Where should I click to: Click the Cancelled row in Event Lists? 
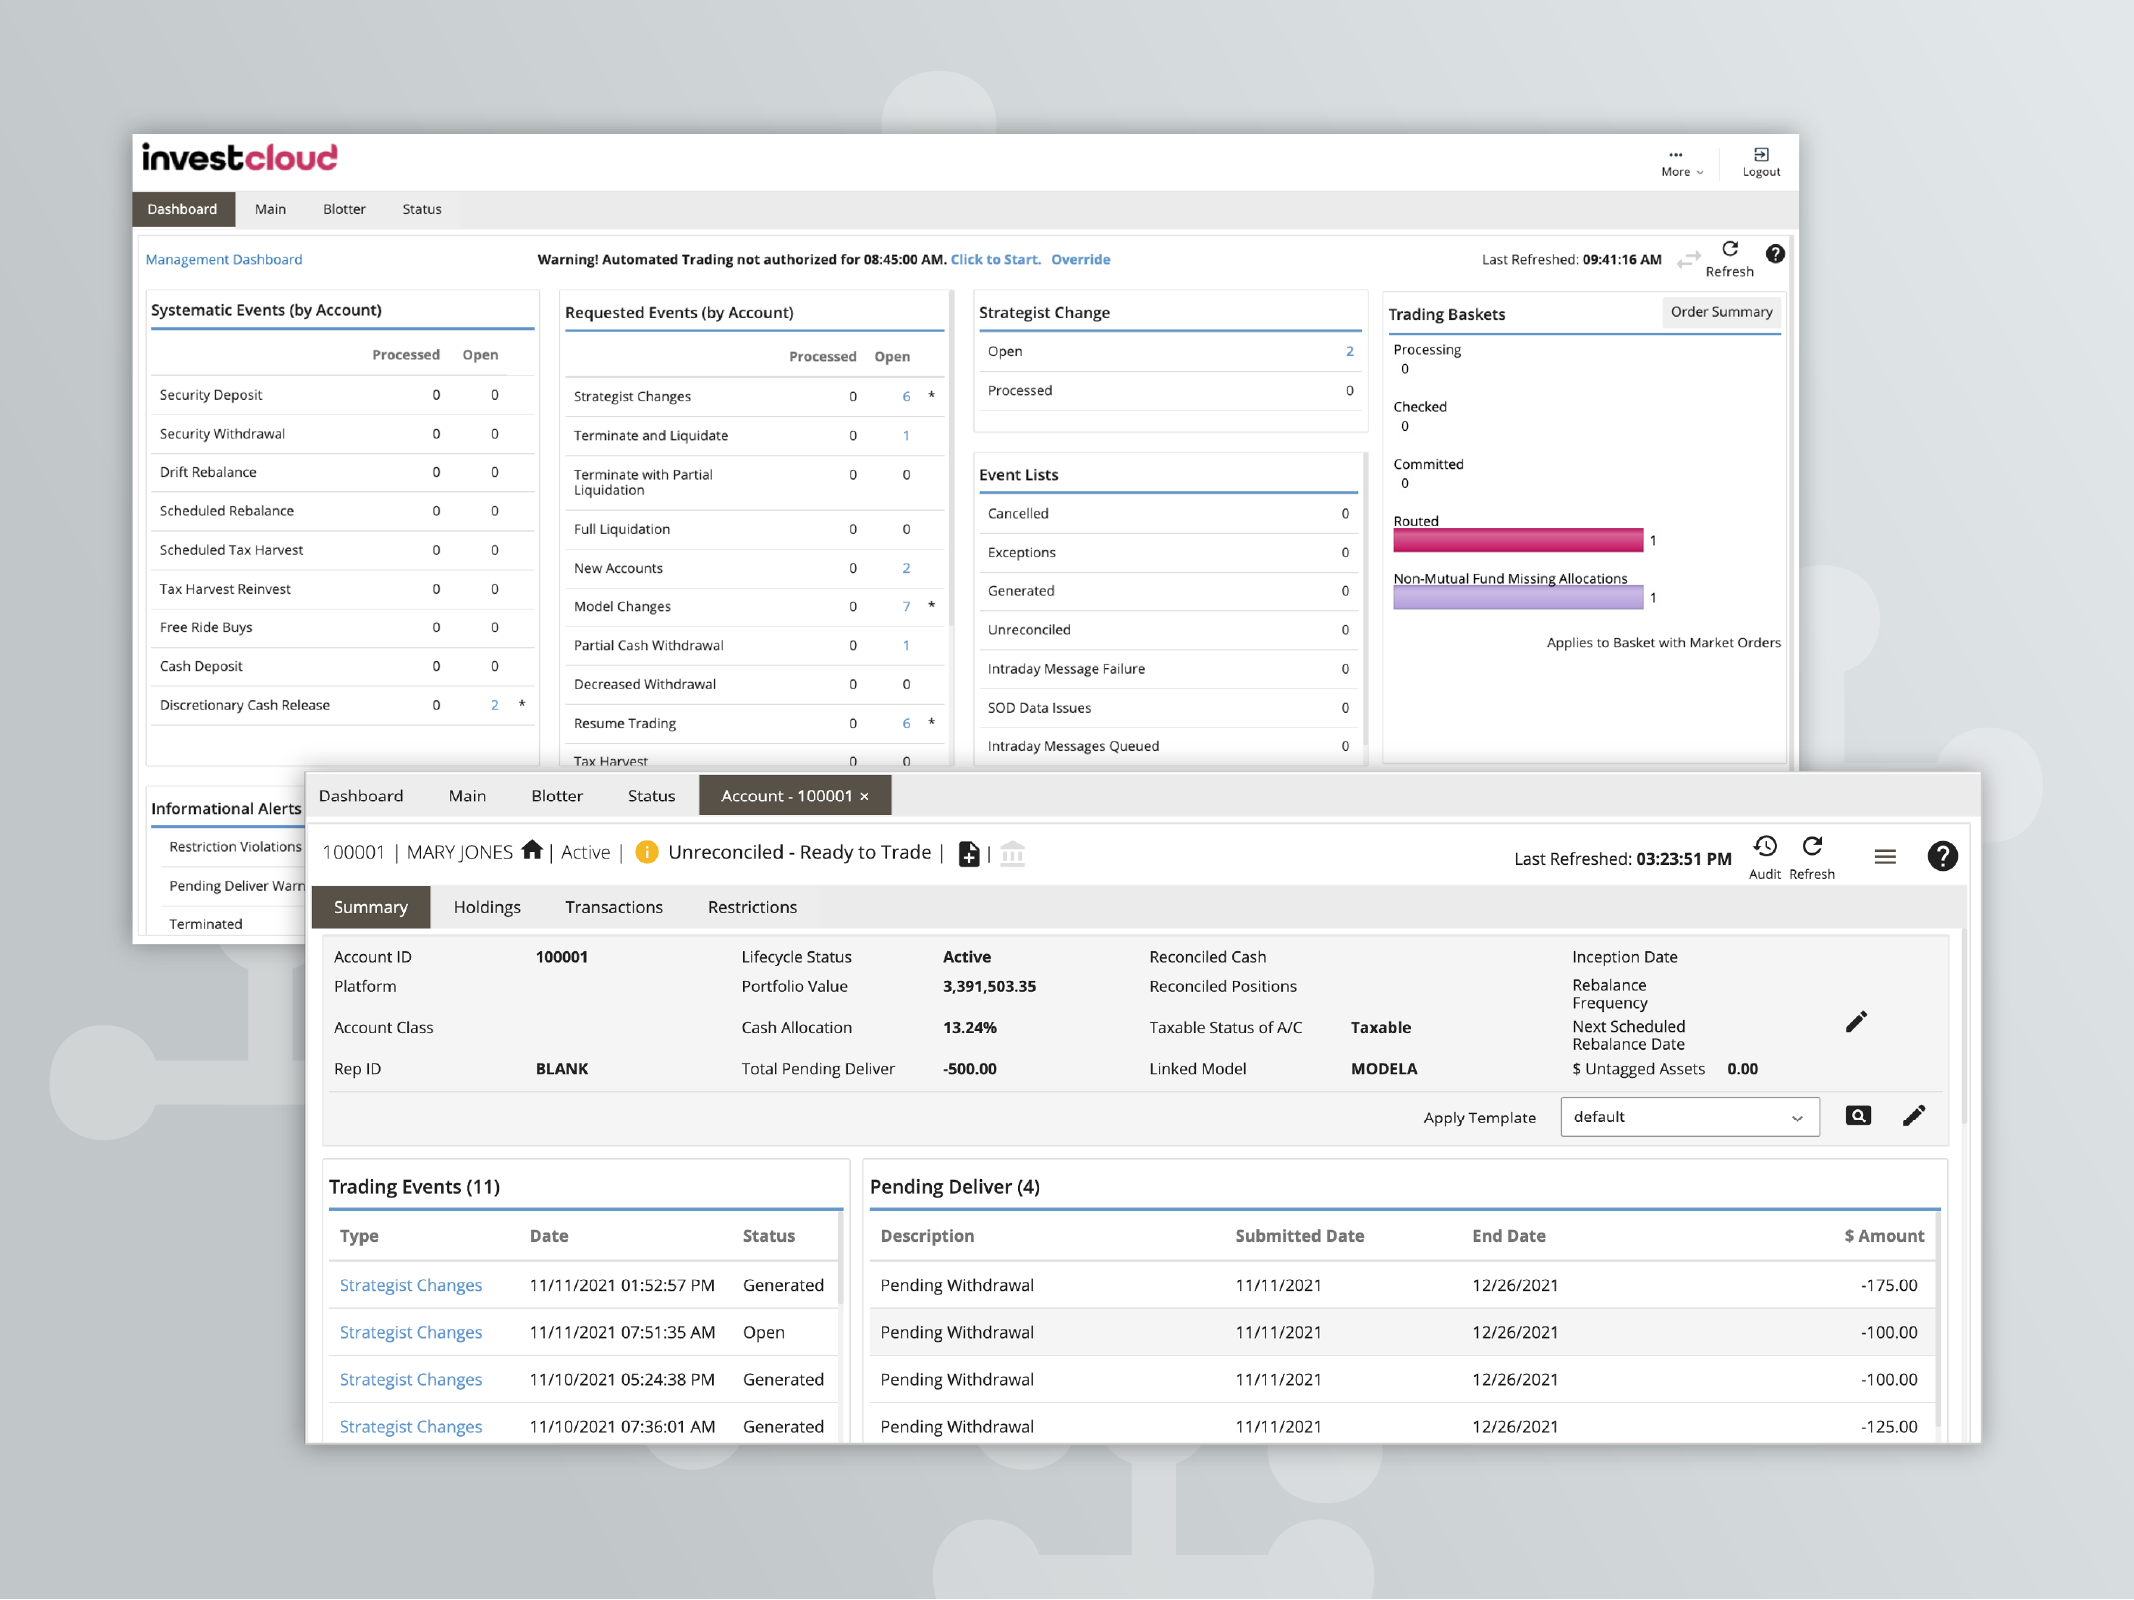[1168, 514]
